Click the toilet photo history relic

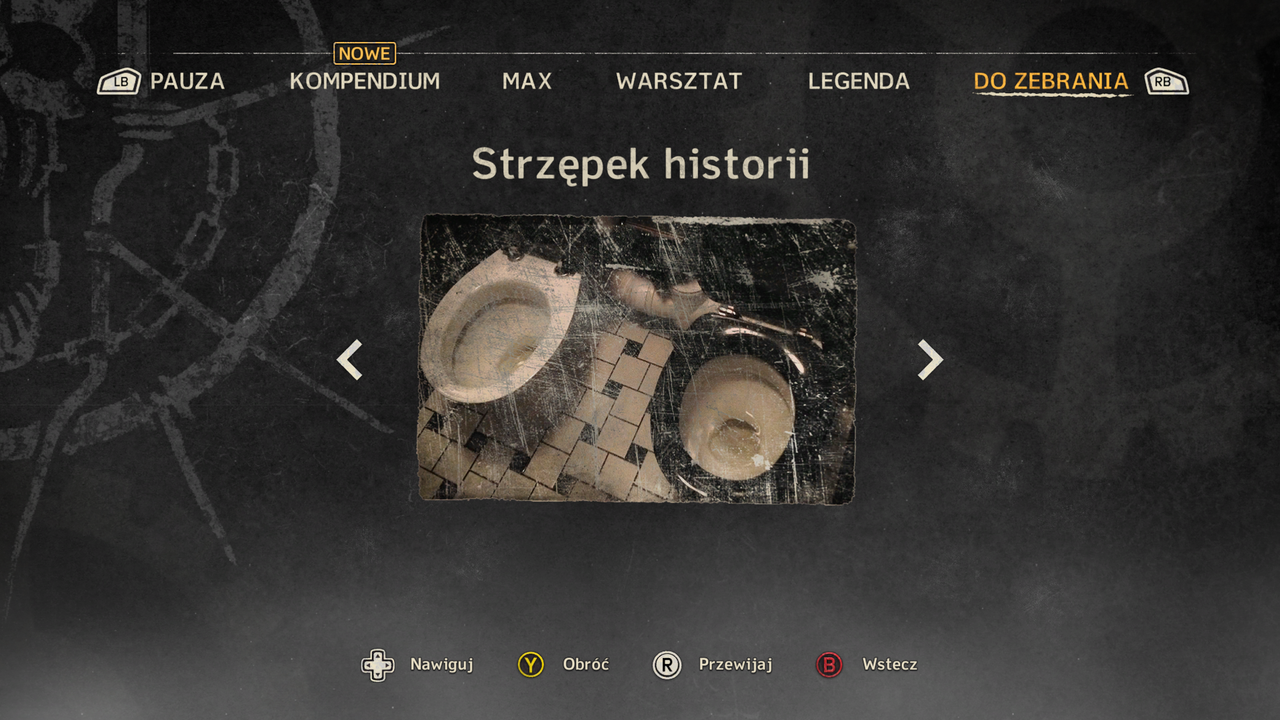637,359
